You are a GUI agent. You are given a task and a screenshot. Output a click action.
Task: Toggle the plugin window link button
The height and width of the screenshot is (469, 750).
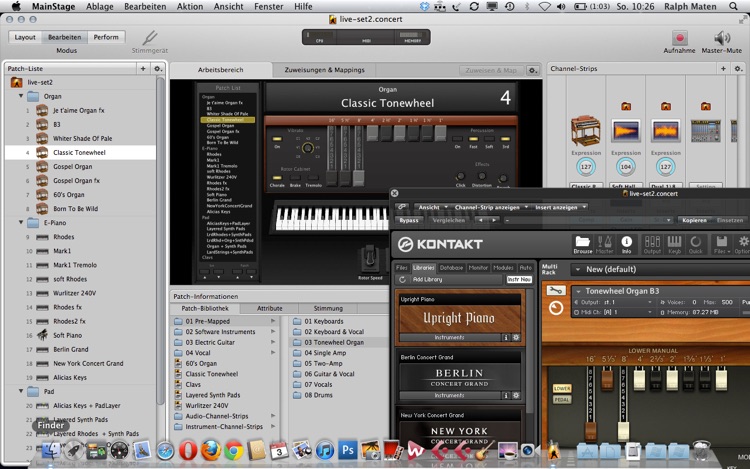[402, 207]
